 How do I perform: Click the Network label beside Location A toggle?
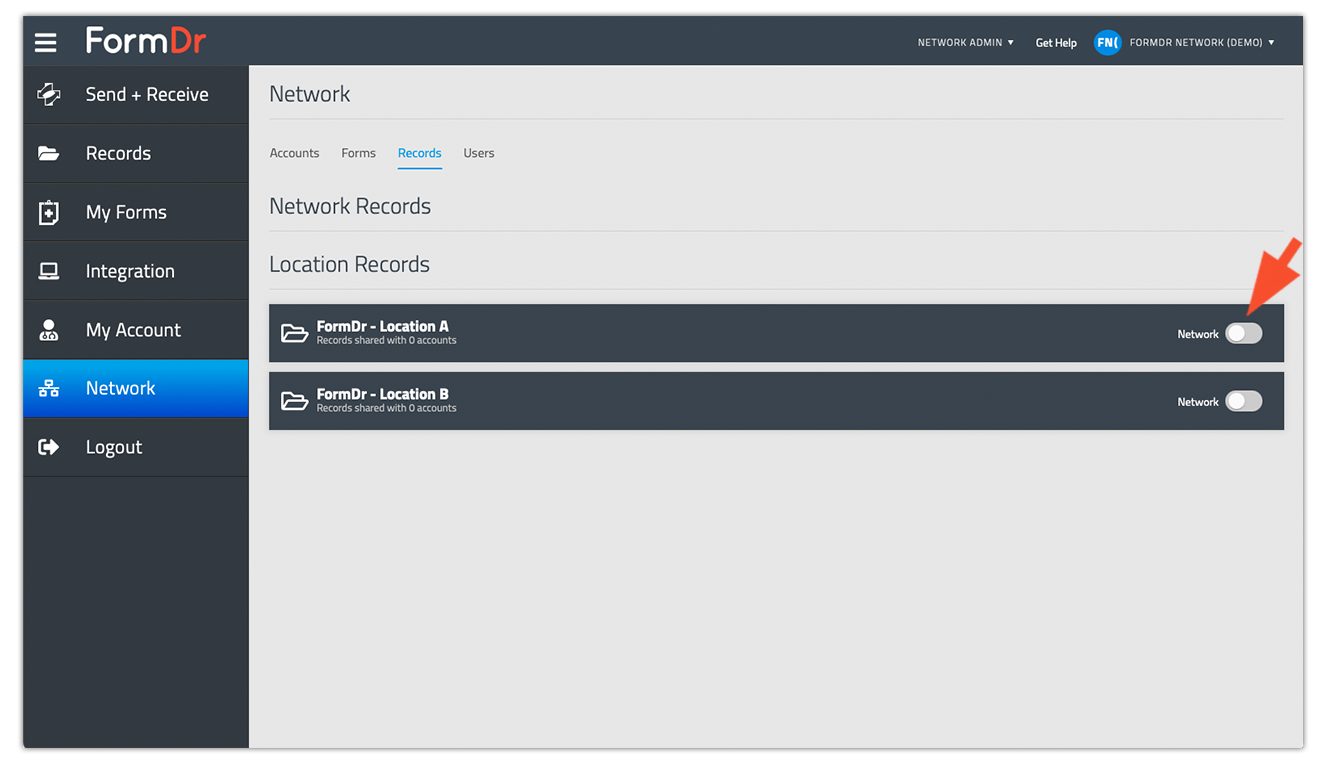point(1198,334)
